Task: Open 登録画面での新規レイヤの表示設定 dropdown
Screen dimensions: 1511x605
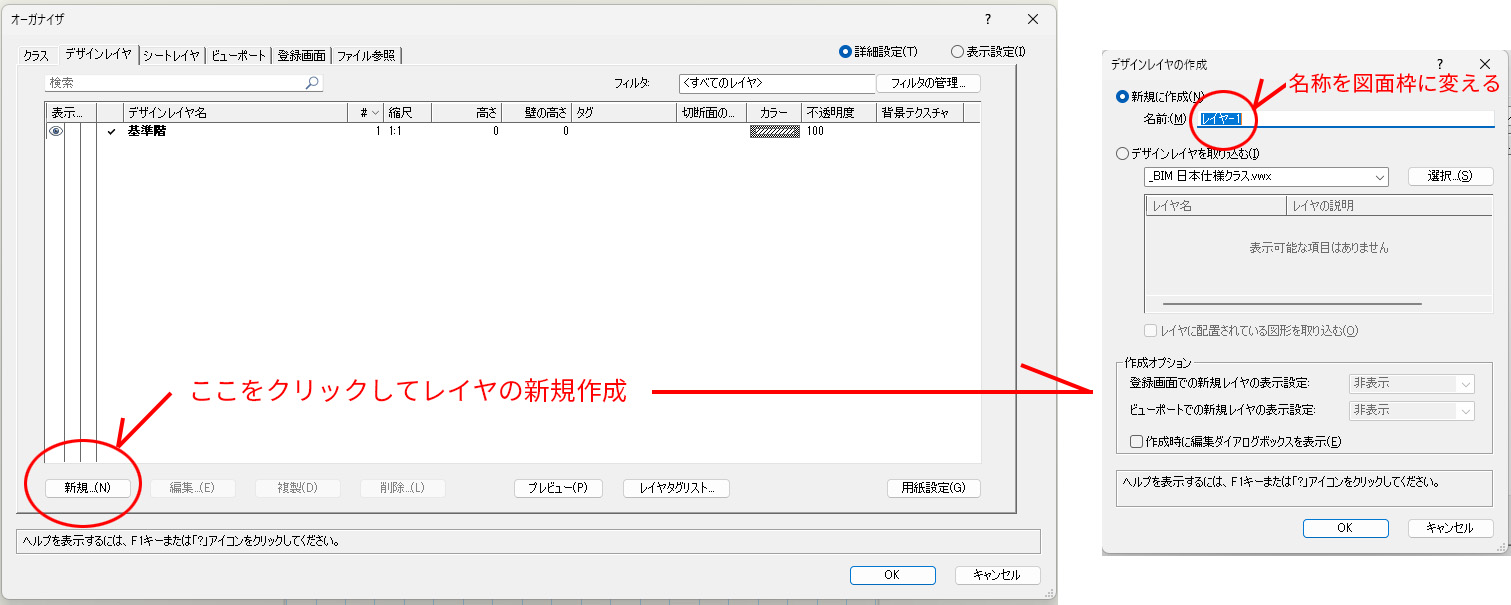Action: pyautogui.click(x=1411, y=383)
